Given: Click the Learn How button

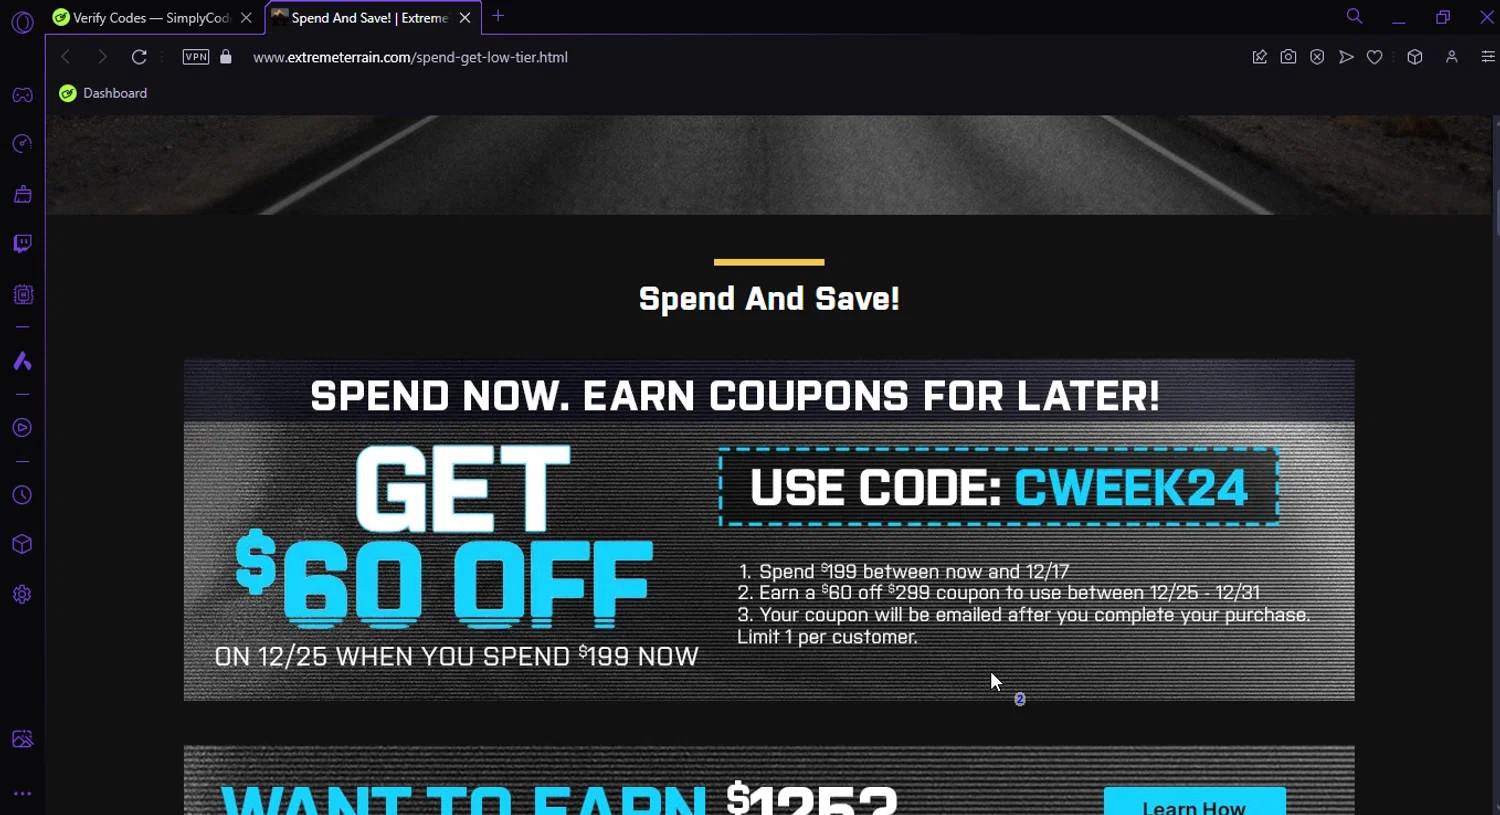Looking at the screenshot, I should (x=1194, y=803).
